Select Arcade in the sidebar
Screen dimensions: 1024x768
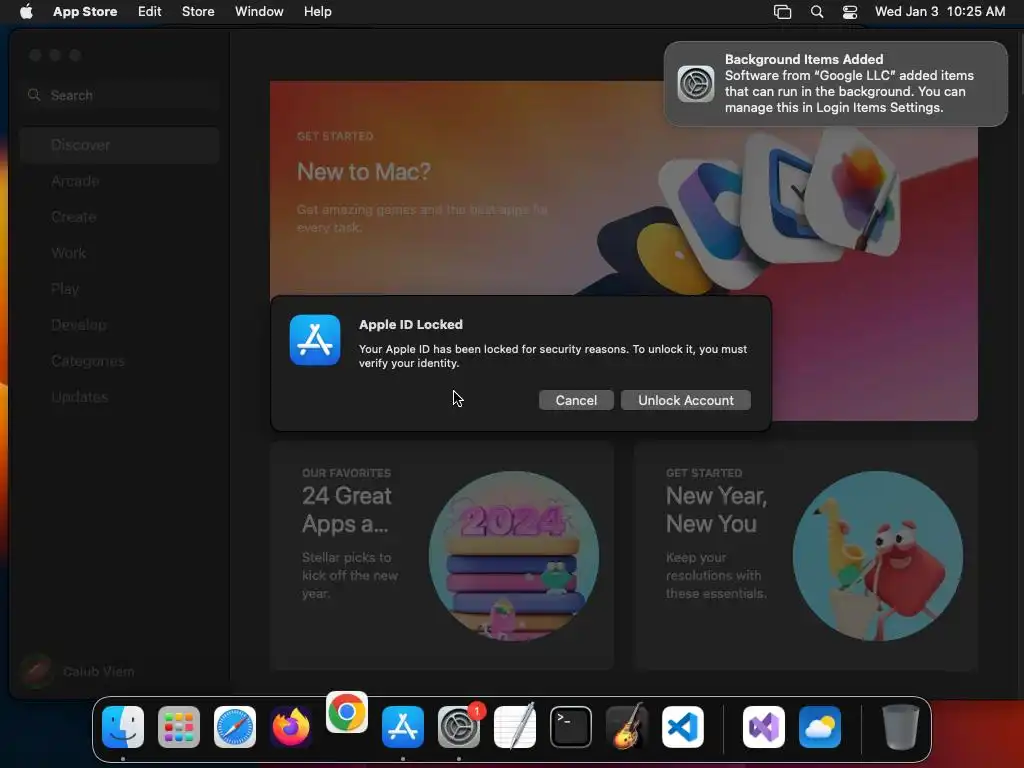[120, 181]
